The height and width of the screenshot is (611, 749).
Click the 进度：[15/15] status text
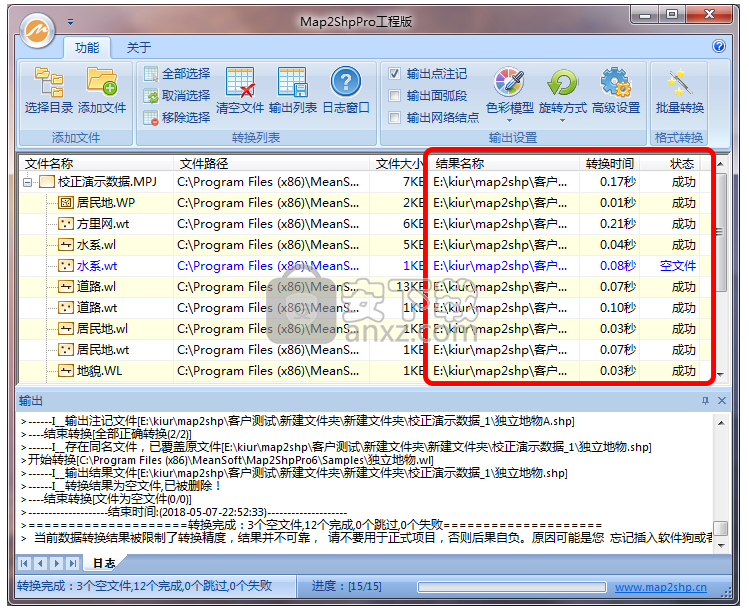click(x=347, y=586)
